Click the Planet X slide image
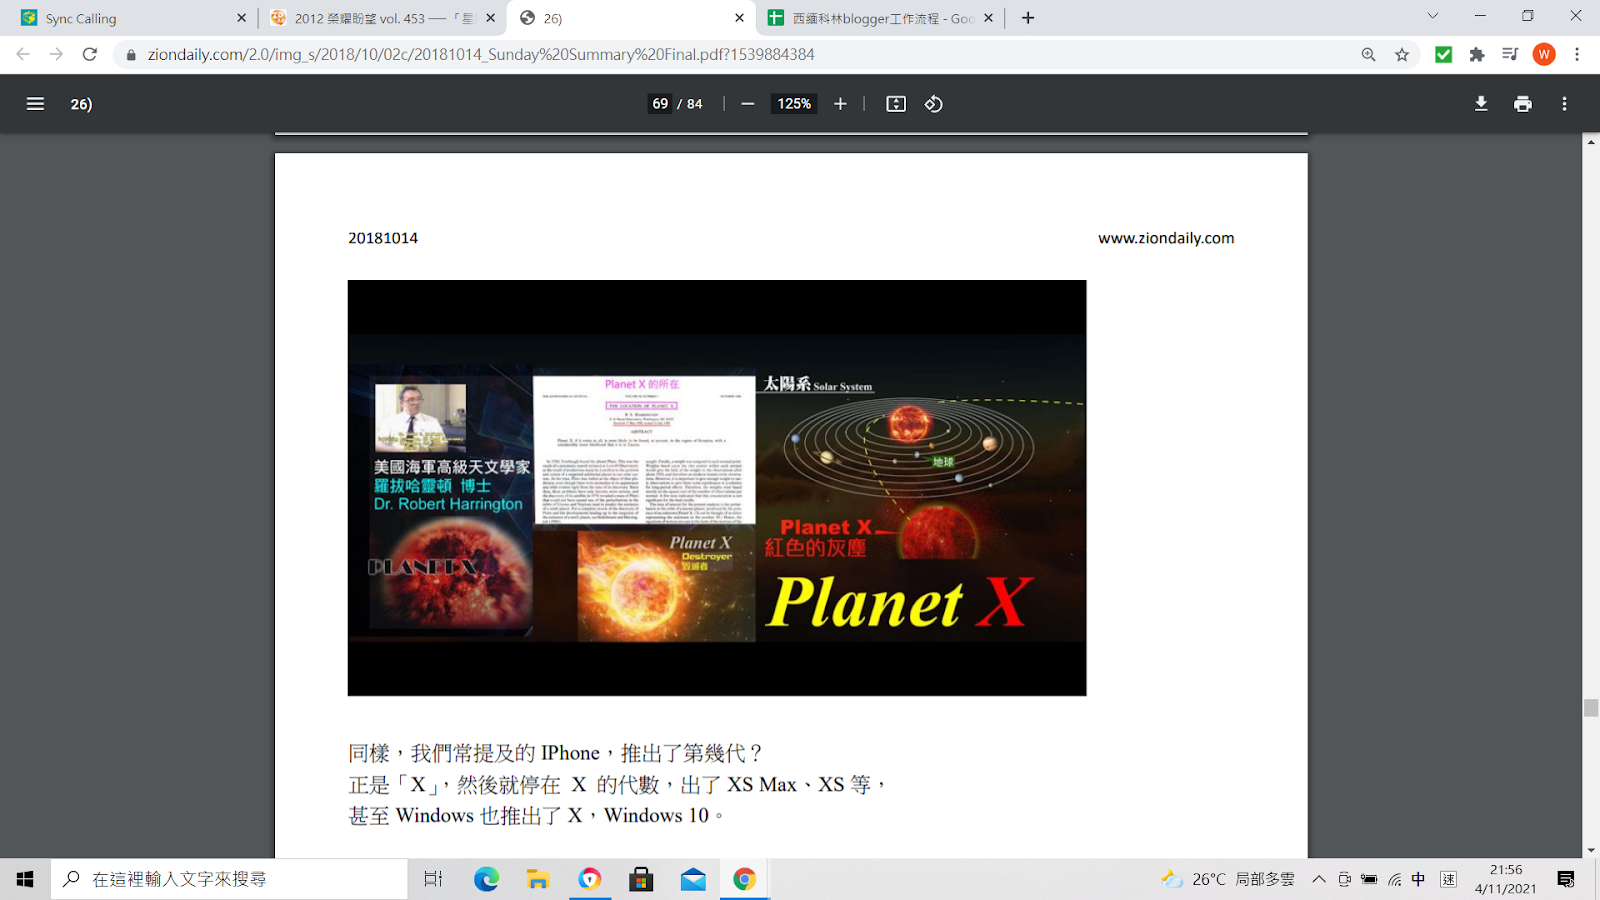Viewport: 1600px width, 900px height. point(717,488)
